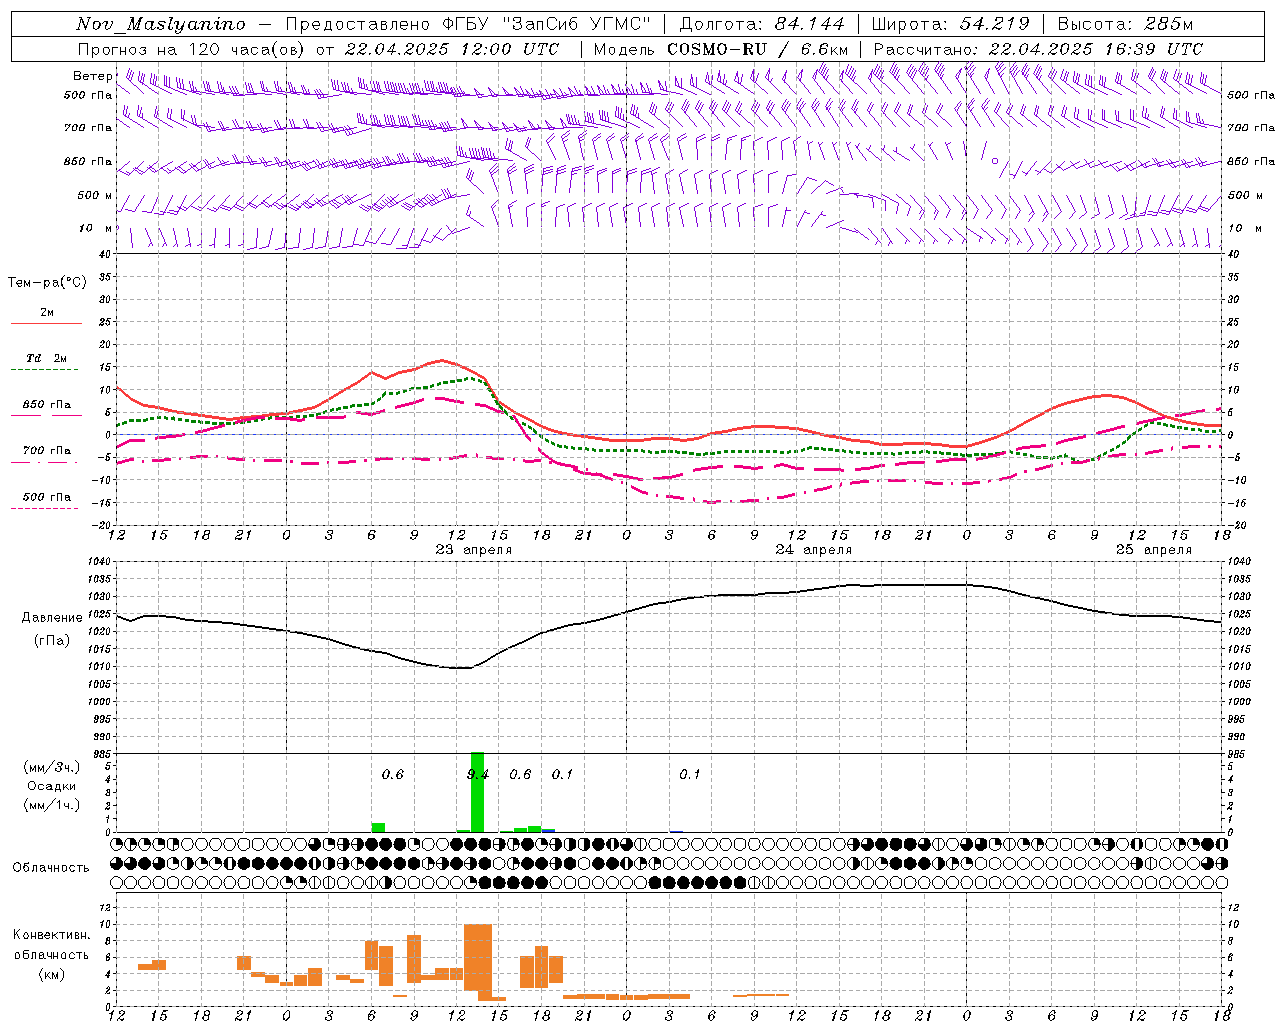Click the Давление pressure panel label
Screen dimensions: 1280x1024
(x=52, y=618)
